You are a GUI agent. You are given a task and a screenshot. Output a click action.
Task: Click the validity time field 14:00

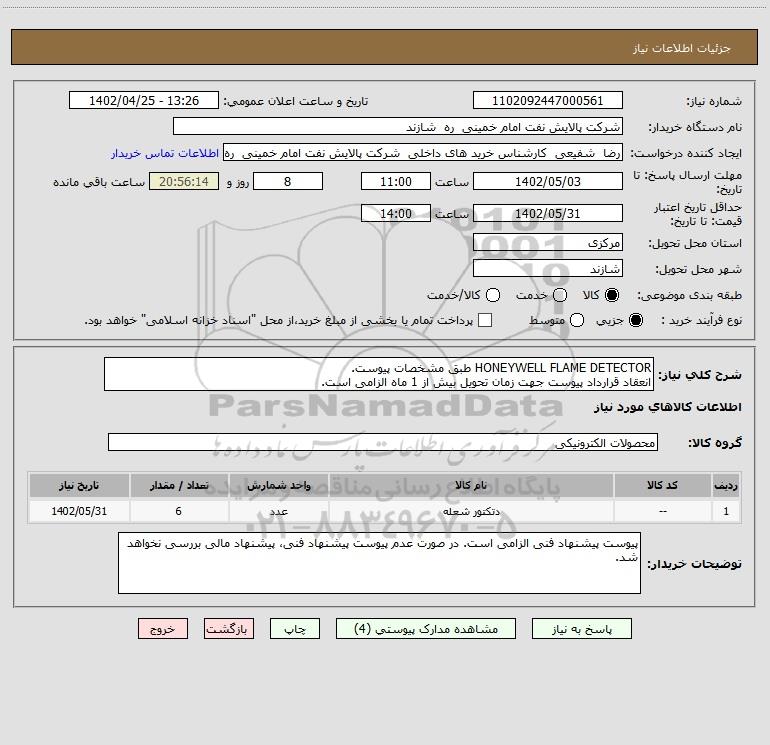click(396, 213)
